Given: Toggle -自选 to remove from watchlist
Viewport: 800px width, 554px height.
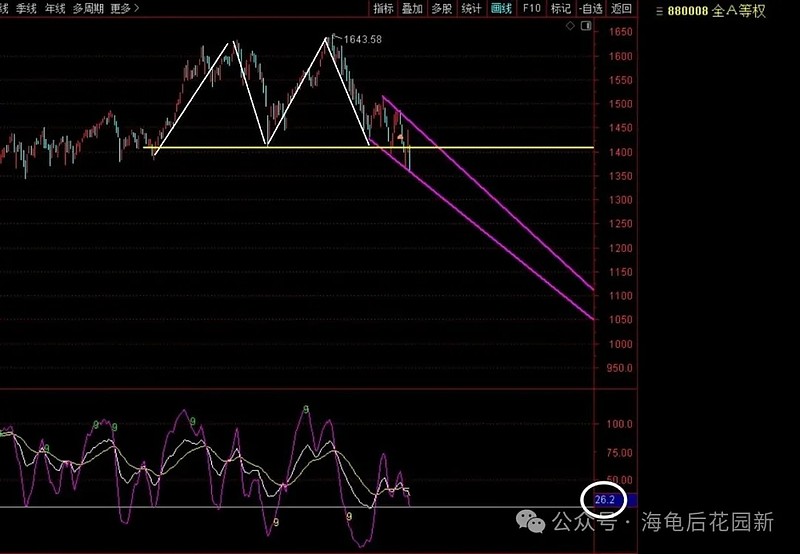Looking at the screenshot, I should tap(591, 8).
